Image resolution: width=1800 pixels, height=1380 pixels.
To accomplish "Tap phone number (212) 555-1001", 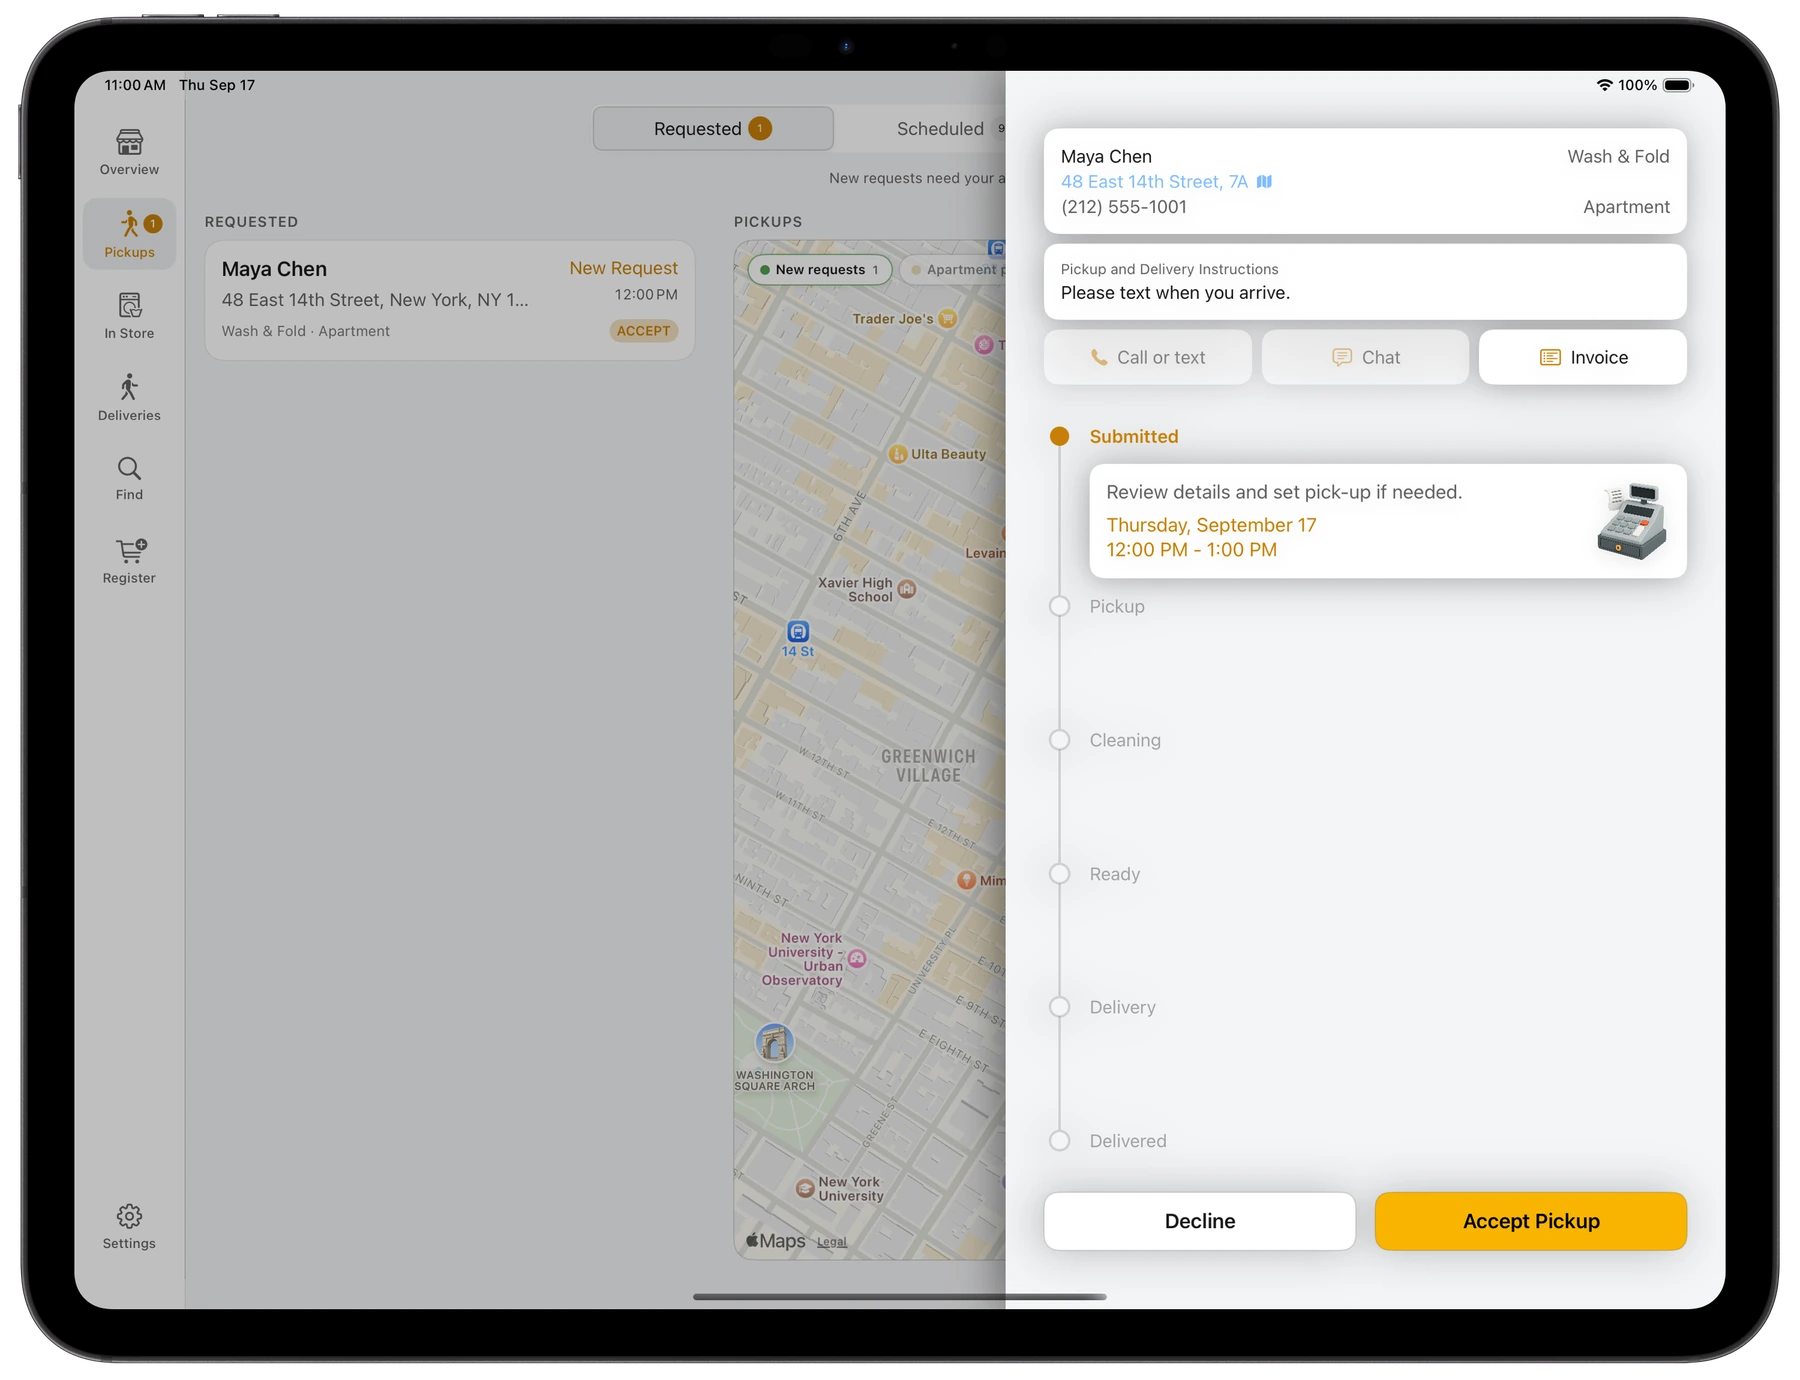I will click(x=1124, y=207).
